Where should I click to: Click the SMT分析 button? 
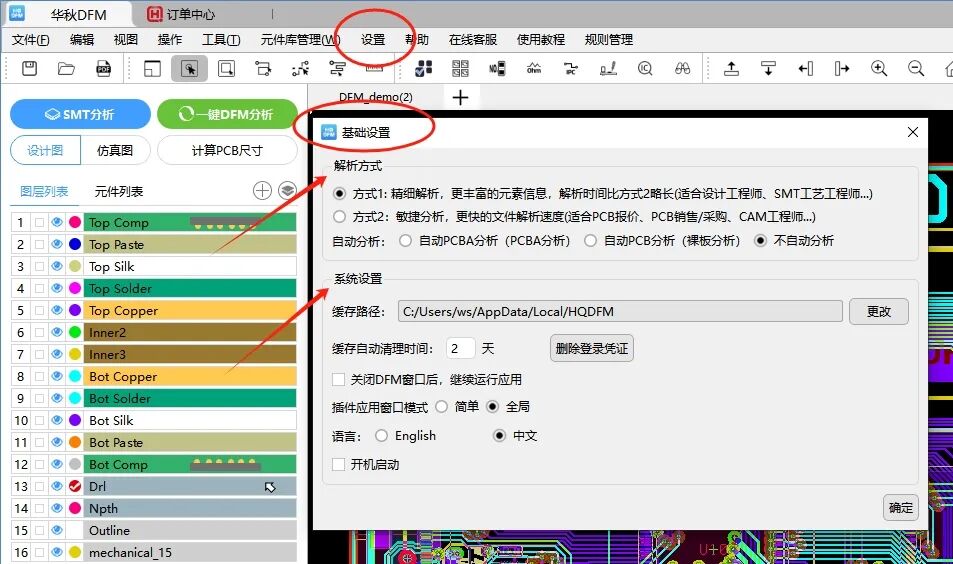pyautogui.click(x=80, y=114)
